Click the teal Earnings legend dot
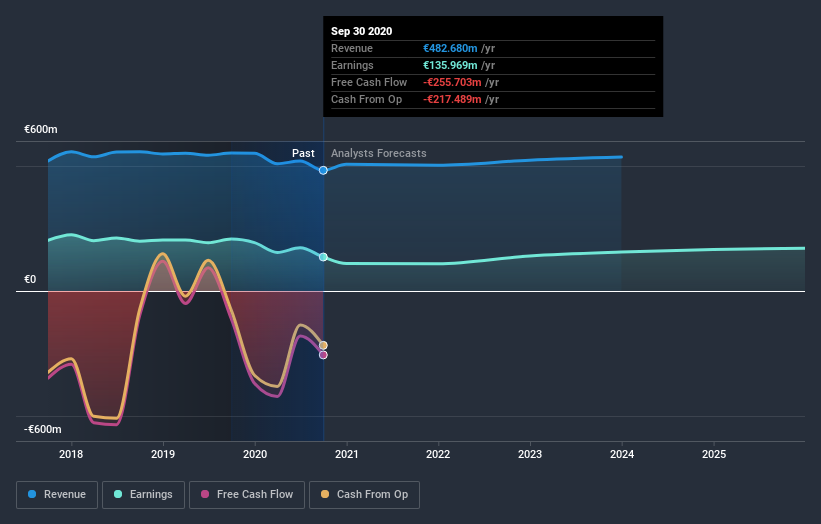The width and height of the screenshot is (821, 524). coord(118,494)
